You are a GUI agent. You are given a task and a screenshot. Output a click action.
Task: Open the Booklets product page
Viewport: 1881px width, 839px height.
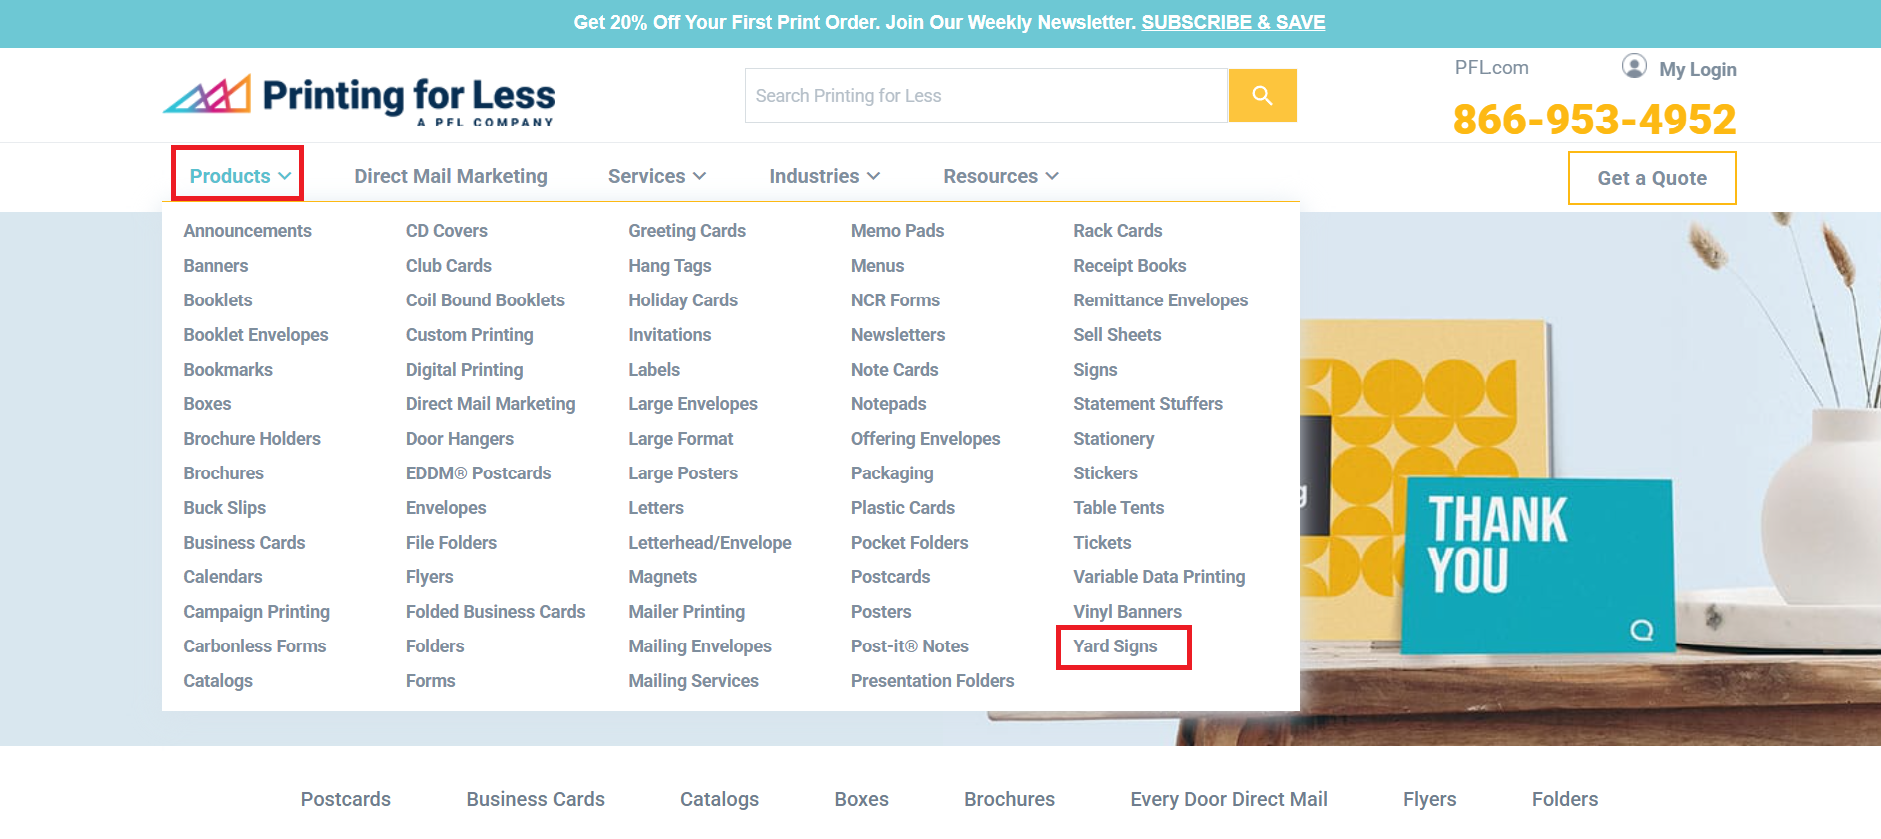pyautogui.click(x=217, y=300)
